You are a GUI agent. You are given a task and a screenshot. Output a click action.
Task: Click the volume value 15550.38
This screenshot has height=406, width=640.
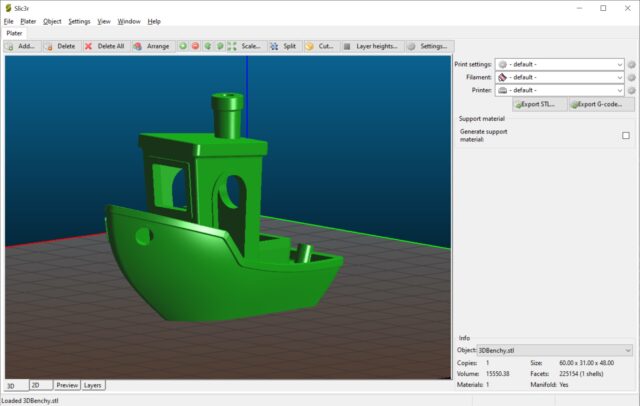pyautogui.click(x=498, y=374)
